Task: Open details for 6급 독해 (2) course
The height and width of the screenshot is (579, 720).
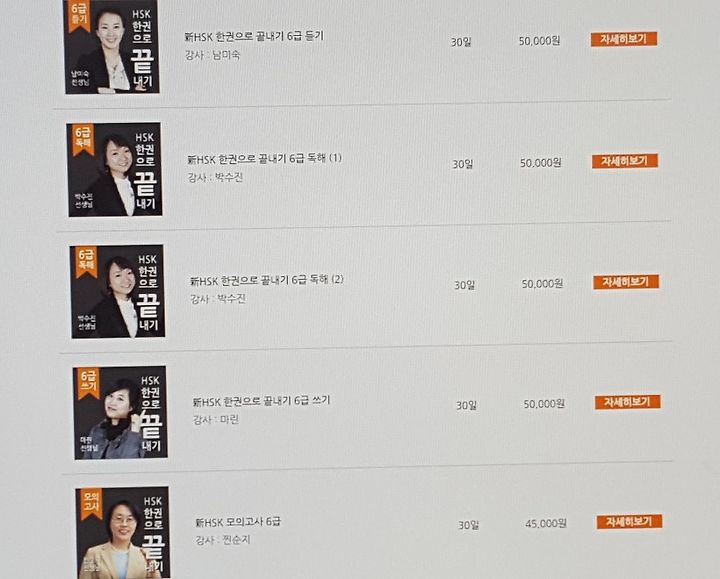Action: [626, 282]
